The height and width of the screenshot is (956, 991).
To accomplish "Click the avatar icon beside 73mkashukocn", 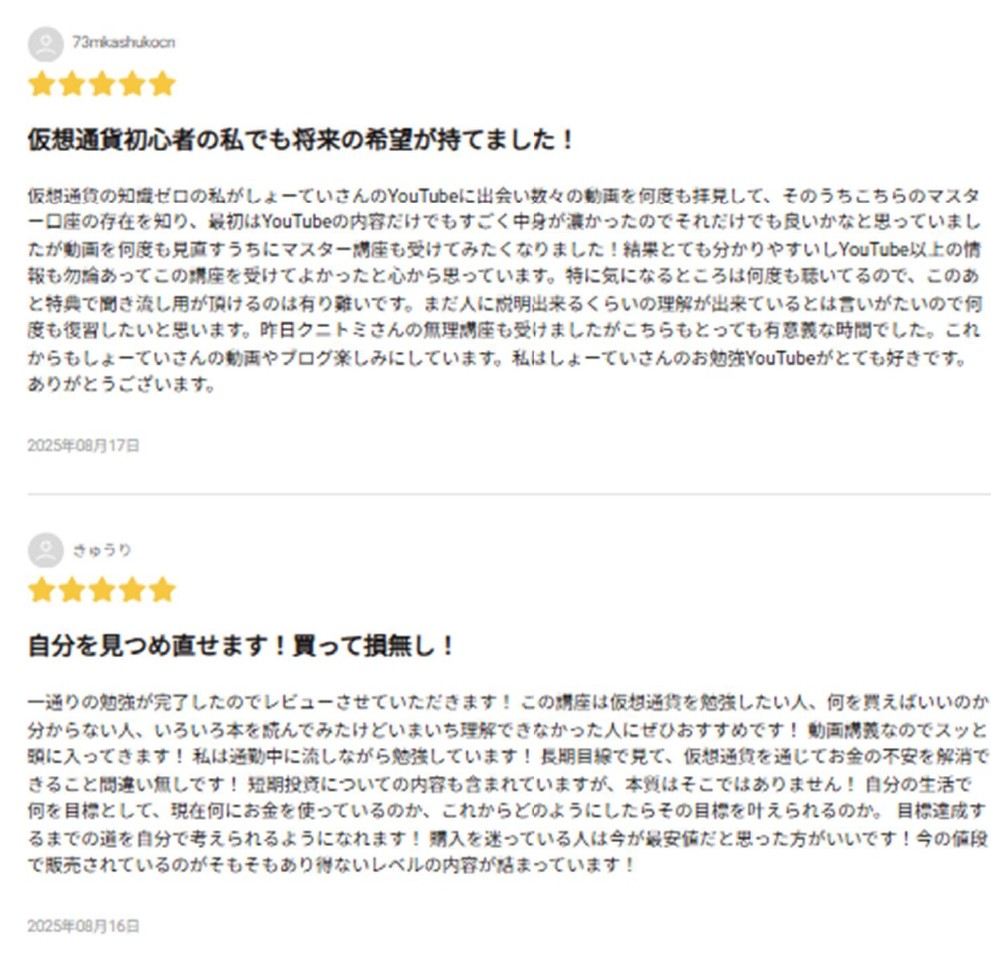I will click(x=46, y=44).
